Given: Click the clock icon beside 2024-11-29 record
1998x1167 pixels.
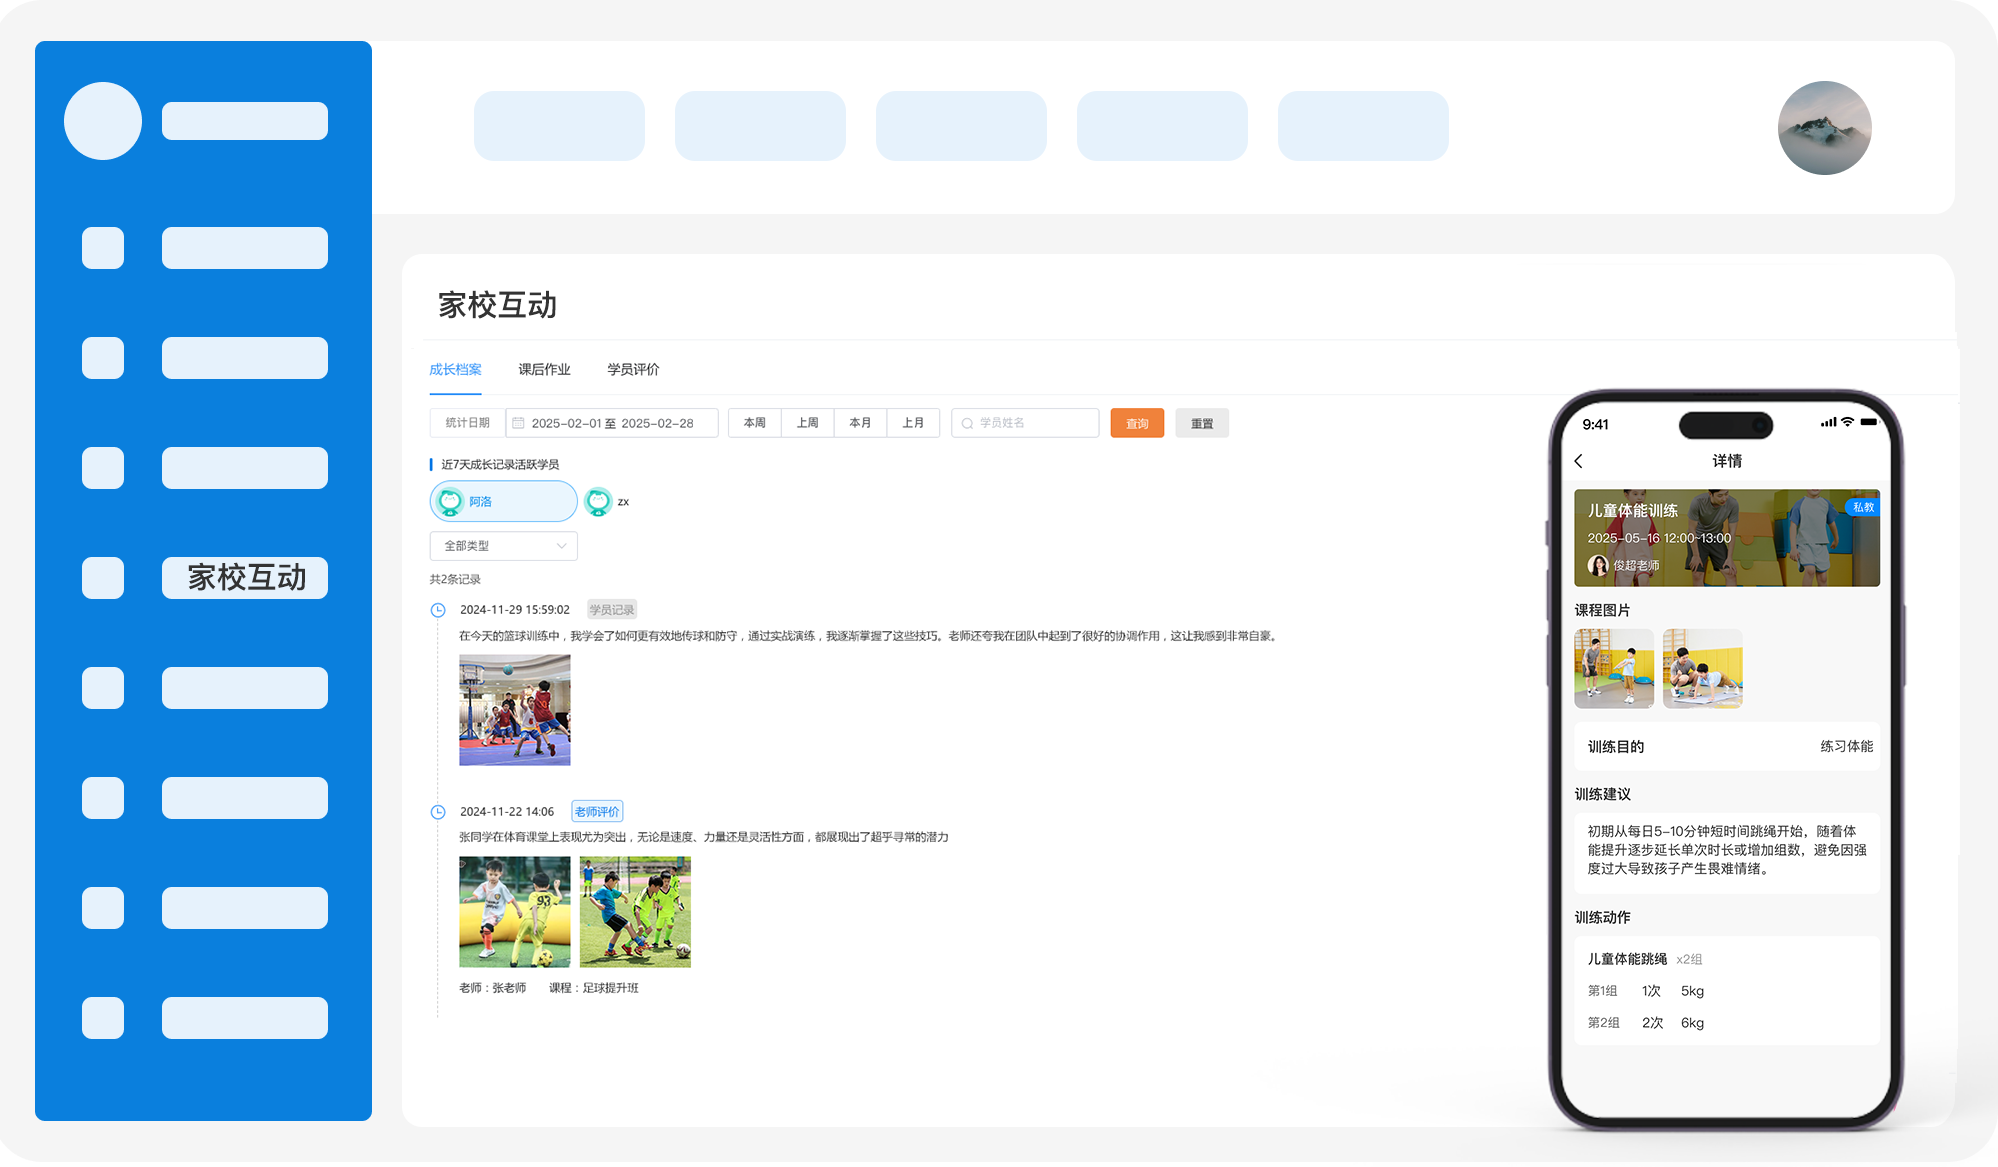Looking at the screenshot, I should [x=438, y=610].
